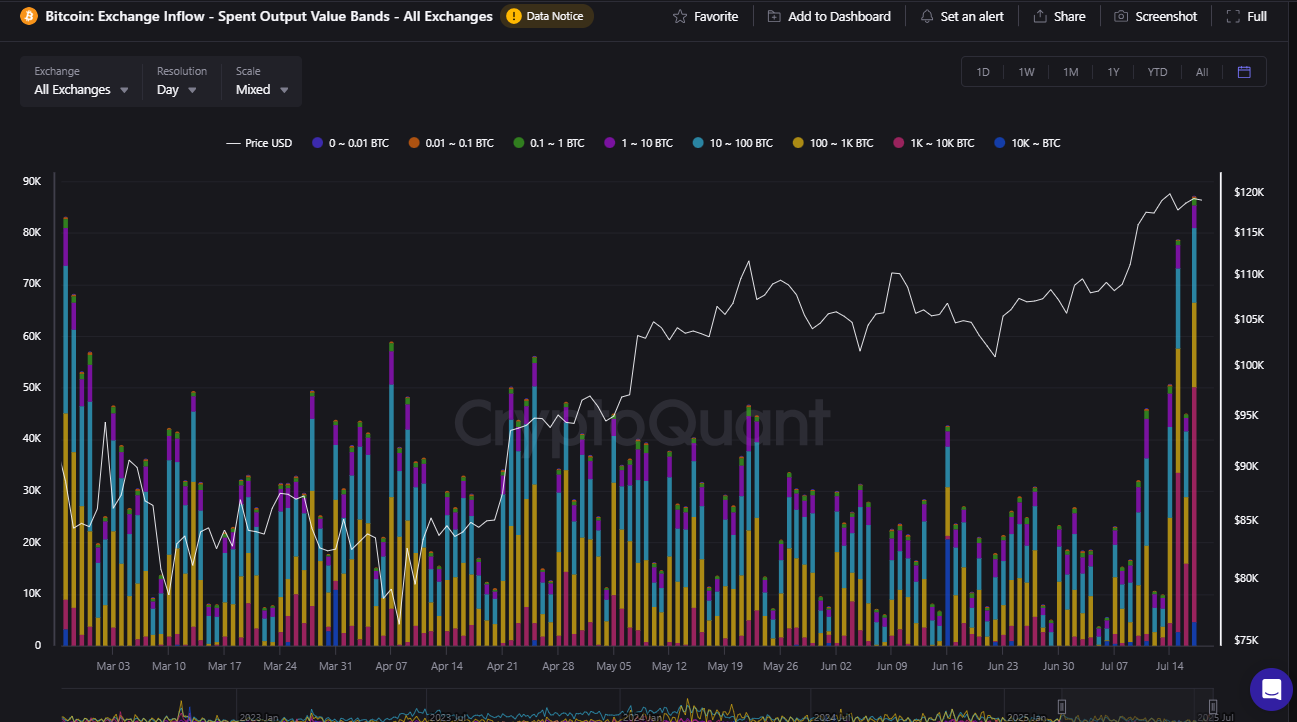Click the $120K price axis label
Screen dimensions: 1297x722
pyautogui.click(x=1249, y=191)
